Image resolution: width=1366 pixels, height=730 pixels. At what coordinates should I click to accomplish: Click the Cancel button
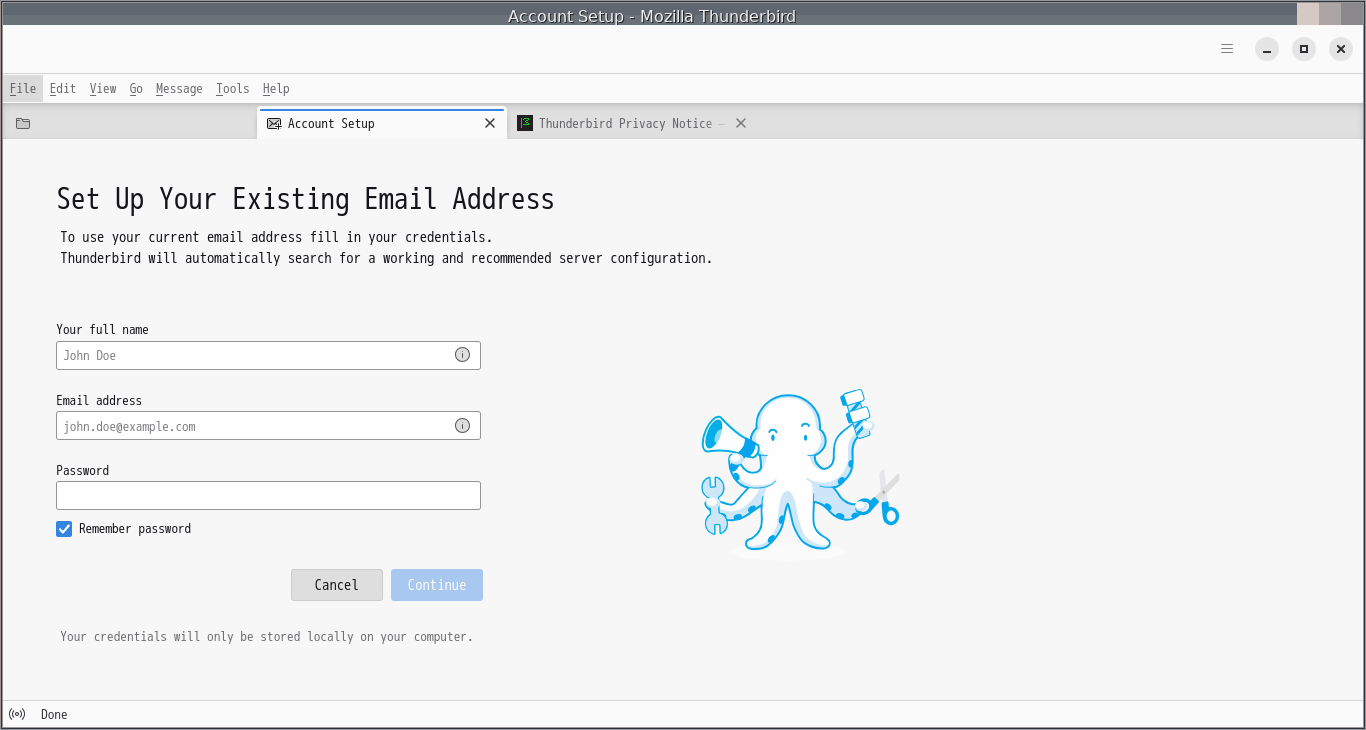click(337, 585)
